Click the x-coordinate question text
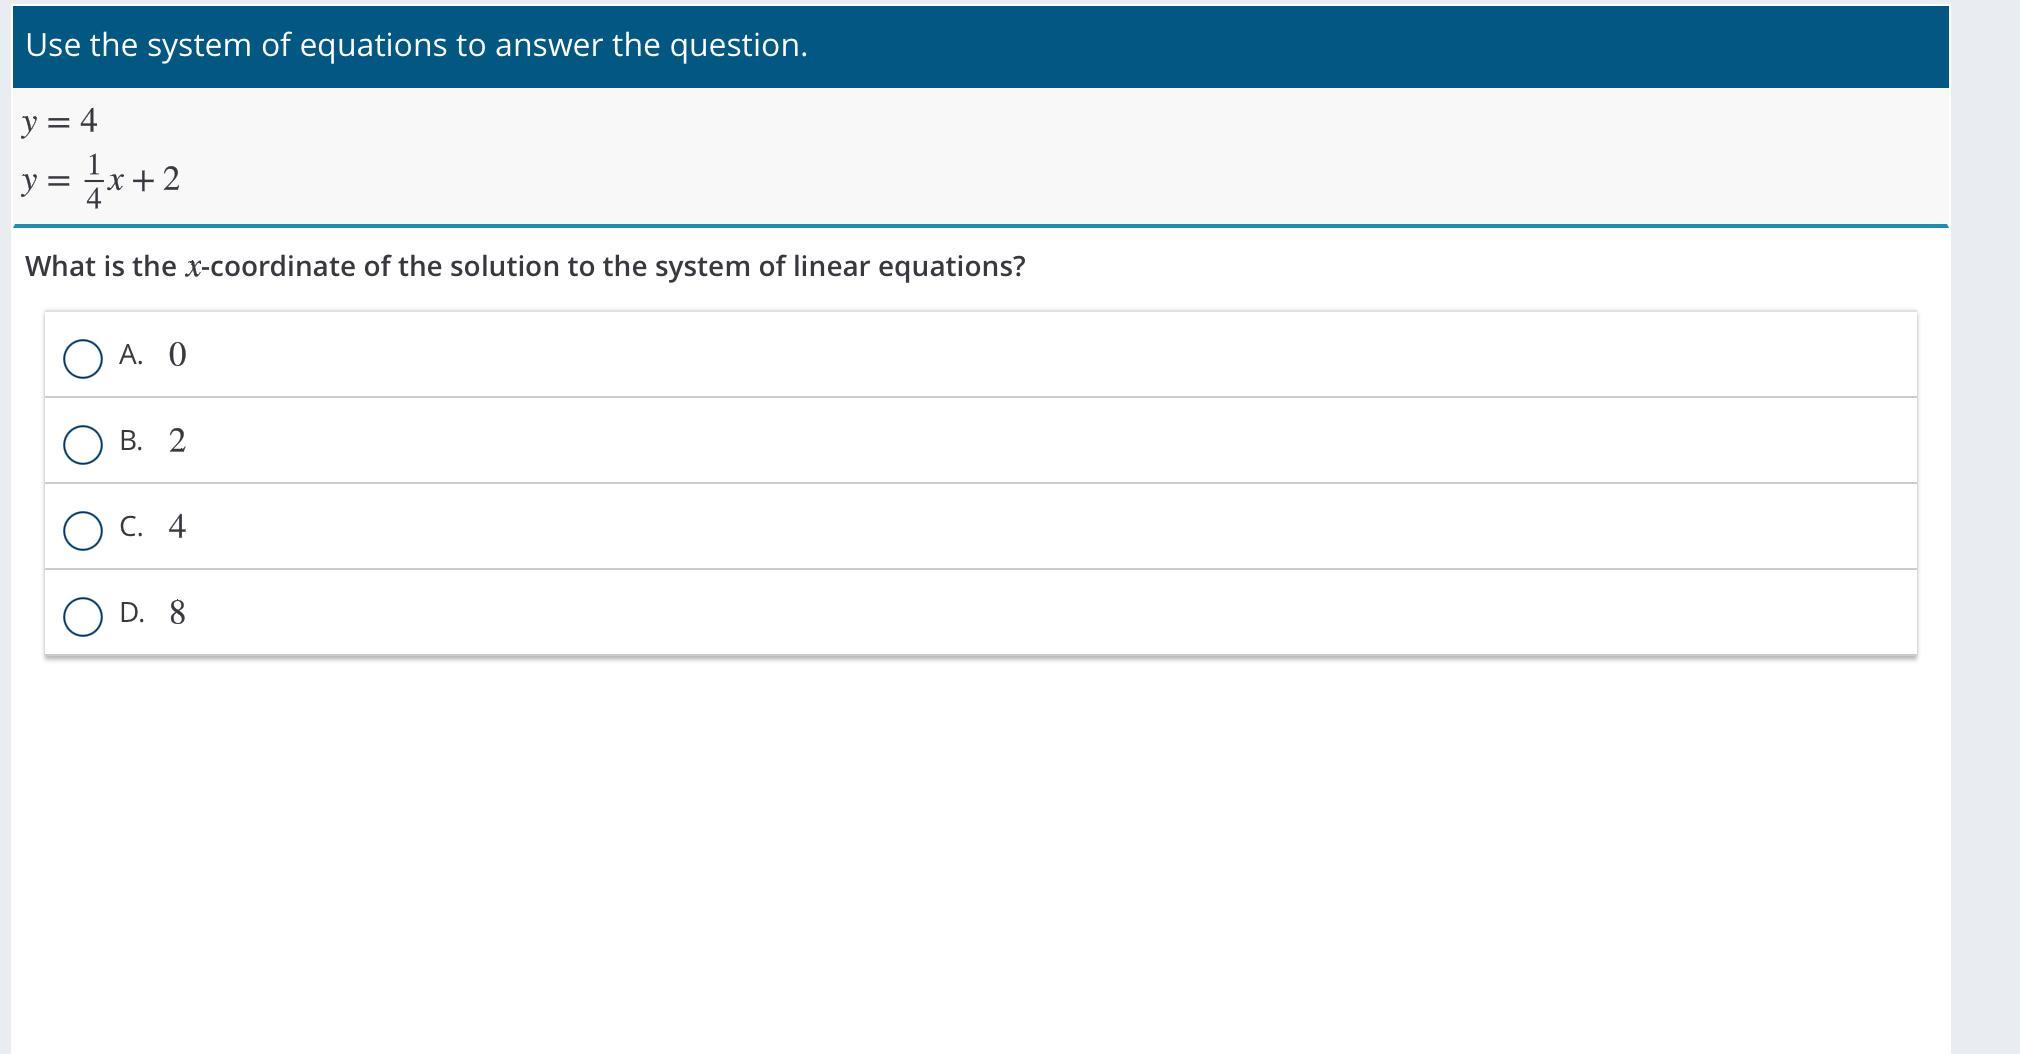2020x1054 pixels. click(525, 266)
